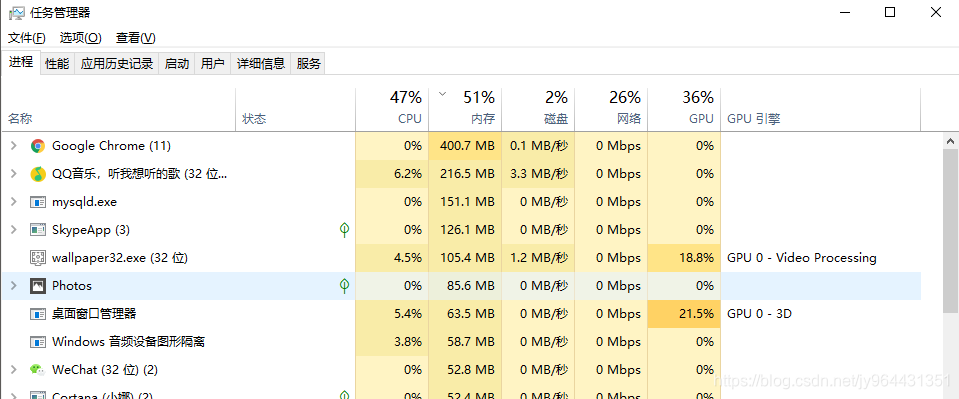
Task: Expand the Photos process group
Action: point(13,286)
